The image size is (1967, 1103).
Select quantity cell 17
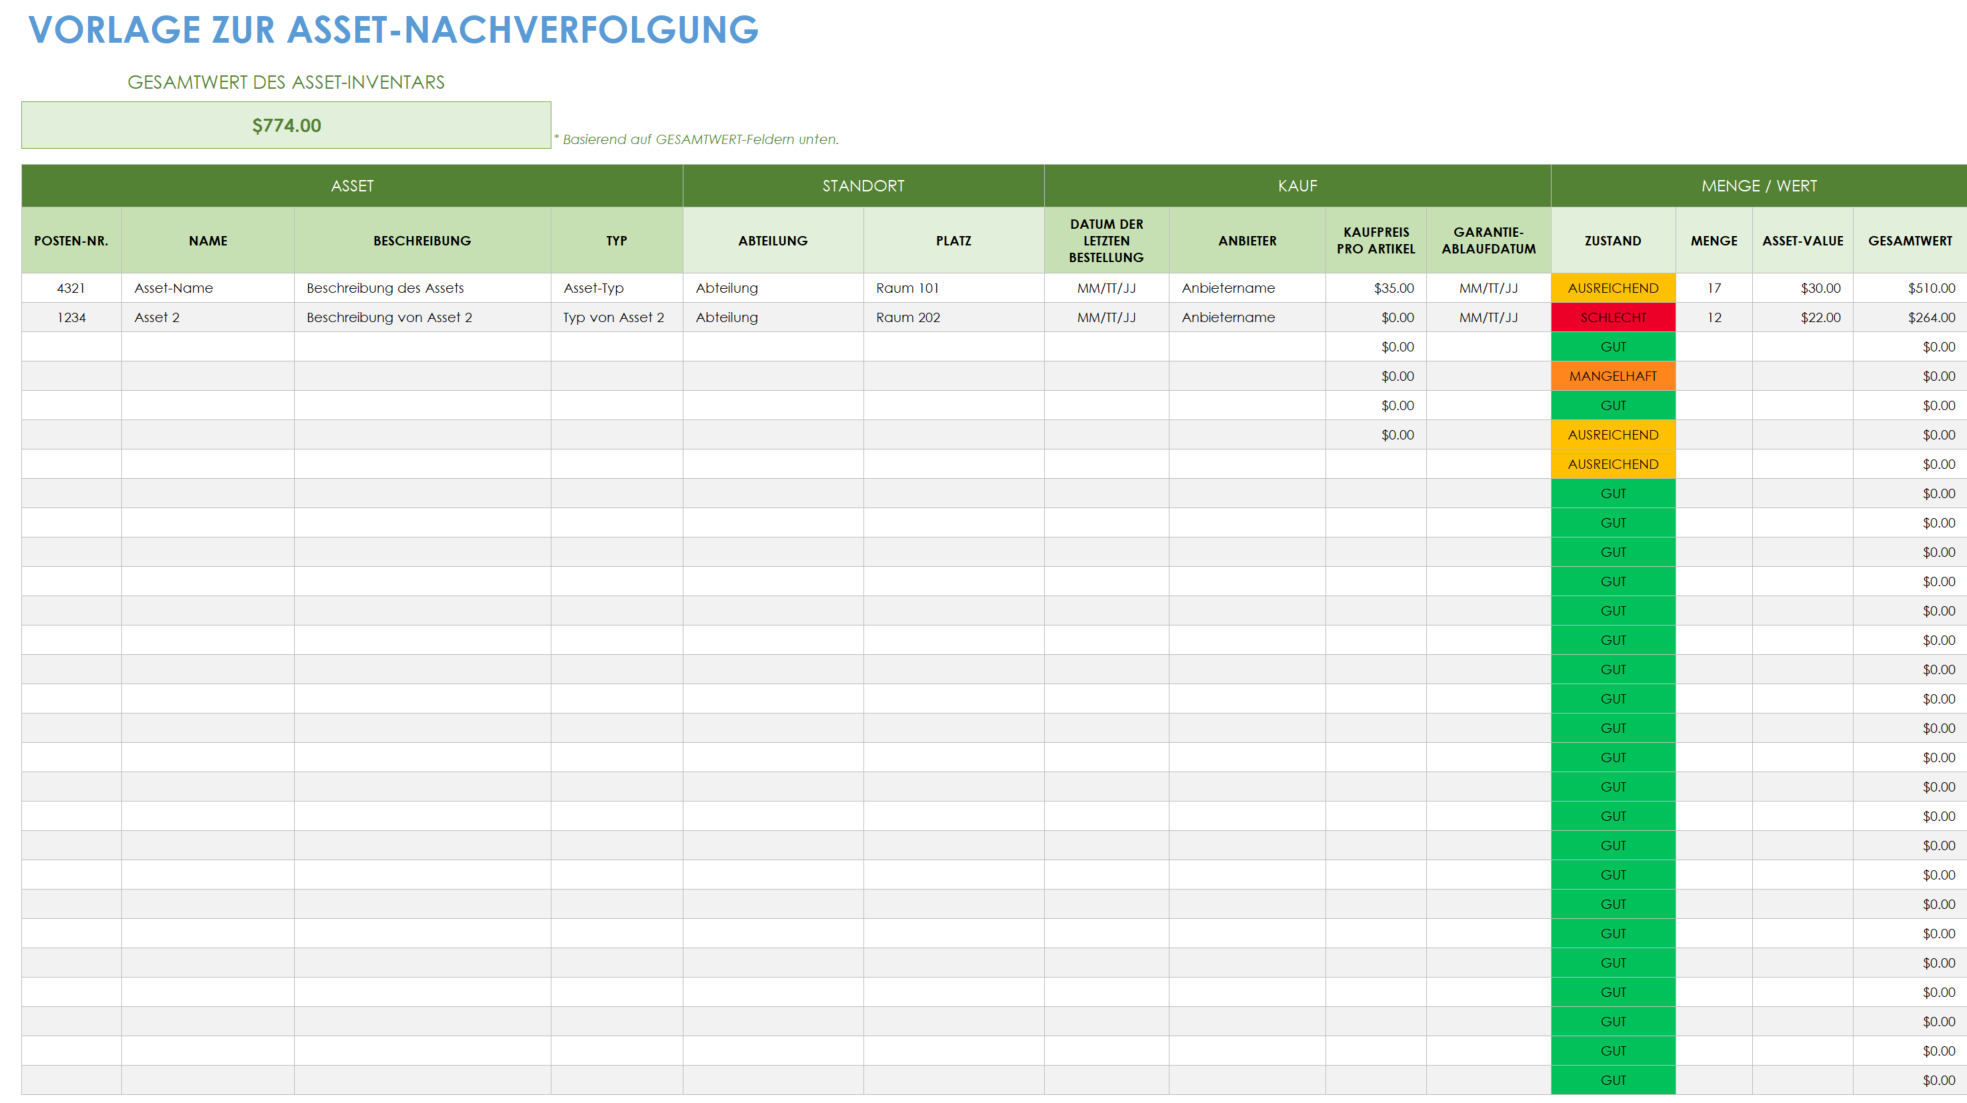point(1714,288)
